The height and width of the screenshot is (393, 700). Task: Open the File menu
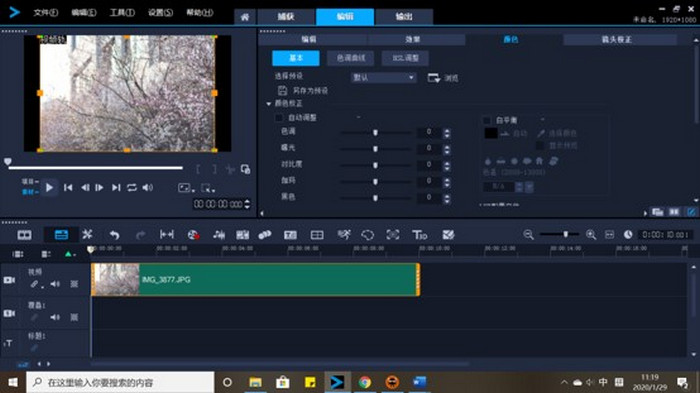[x=46, y=13]
